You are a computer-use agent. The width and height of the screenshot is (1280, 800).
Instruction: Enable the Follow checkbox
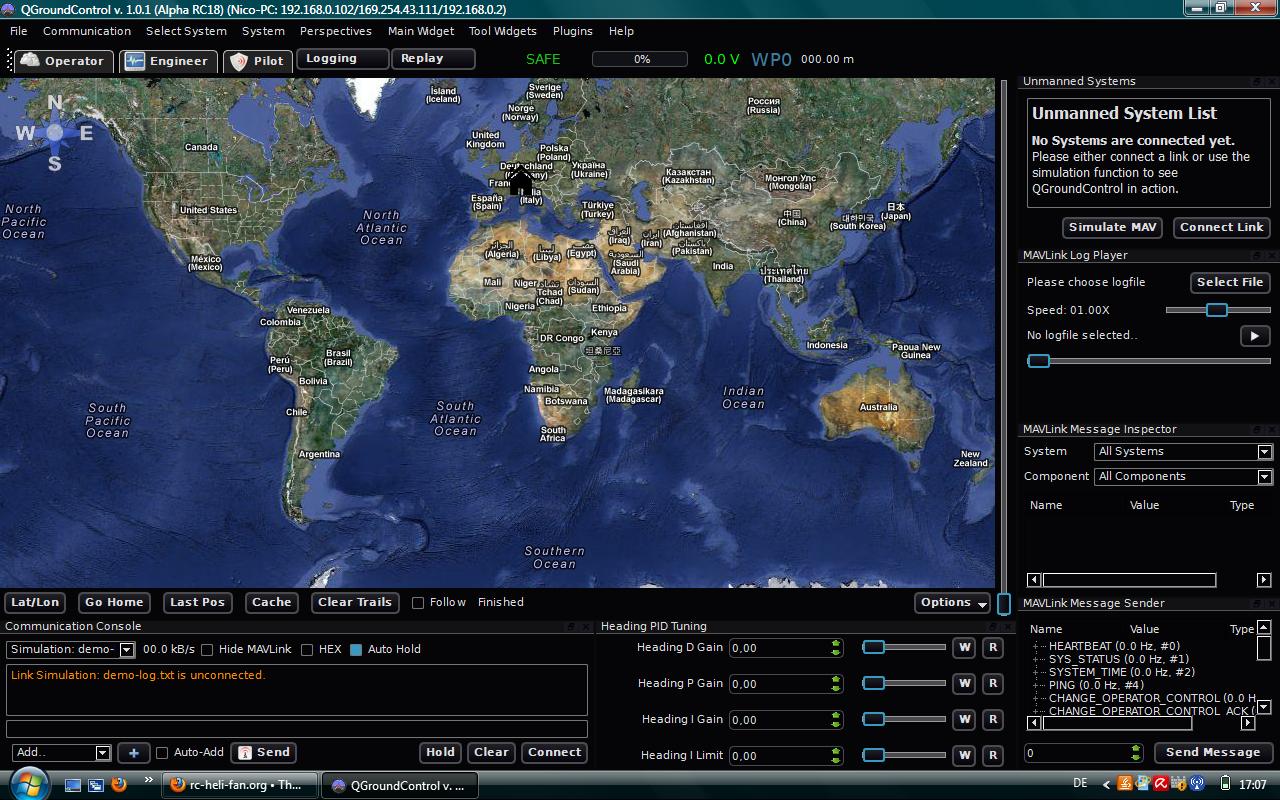point(418,603)
